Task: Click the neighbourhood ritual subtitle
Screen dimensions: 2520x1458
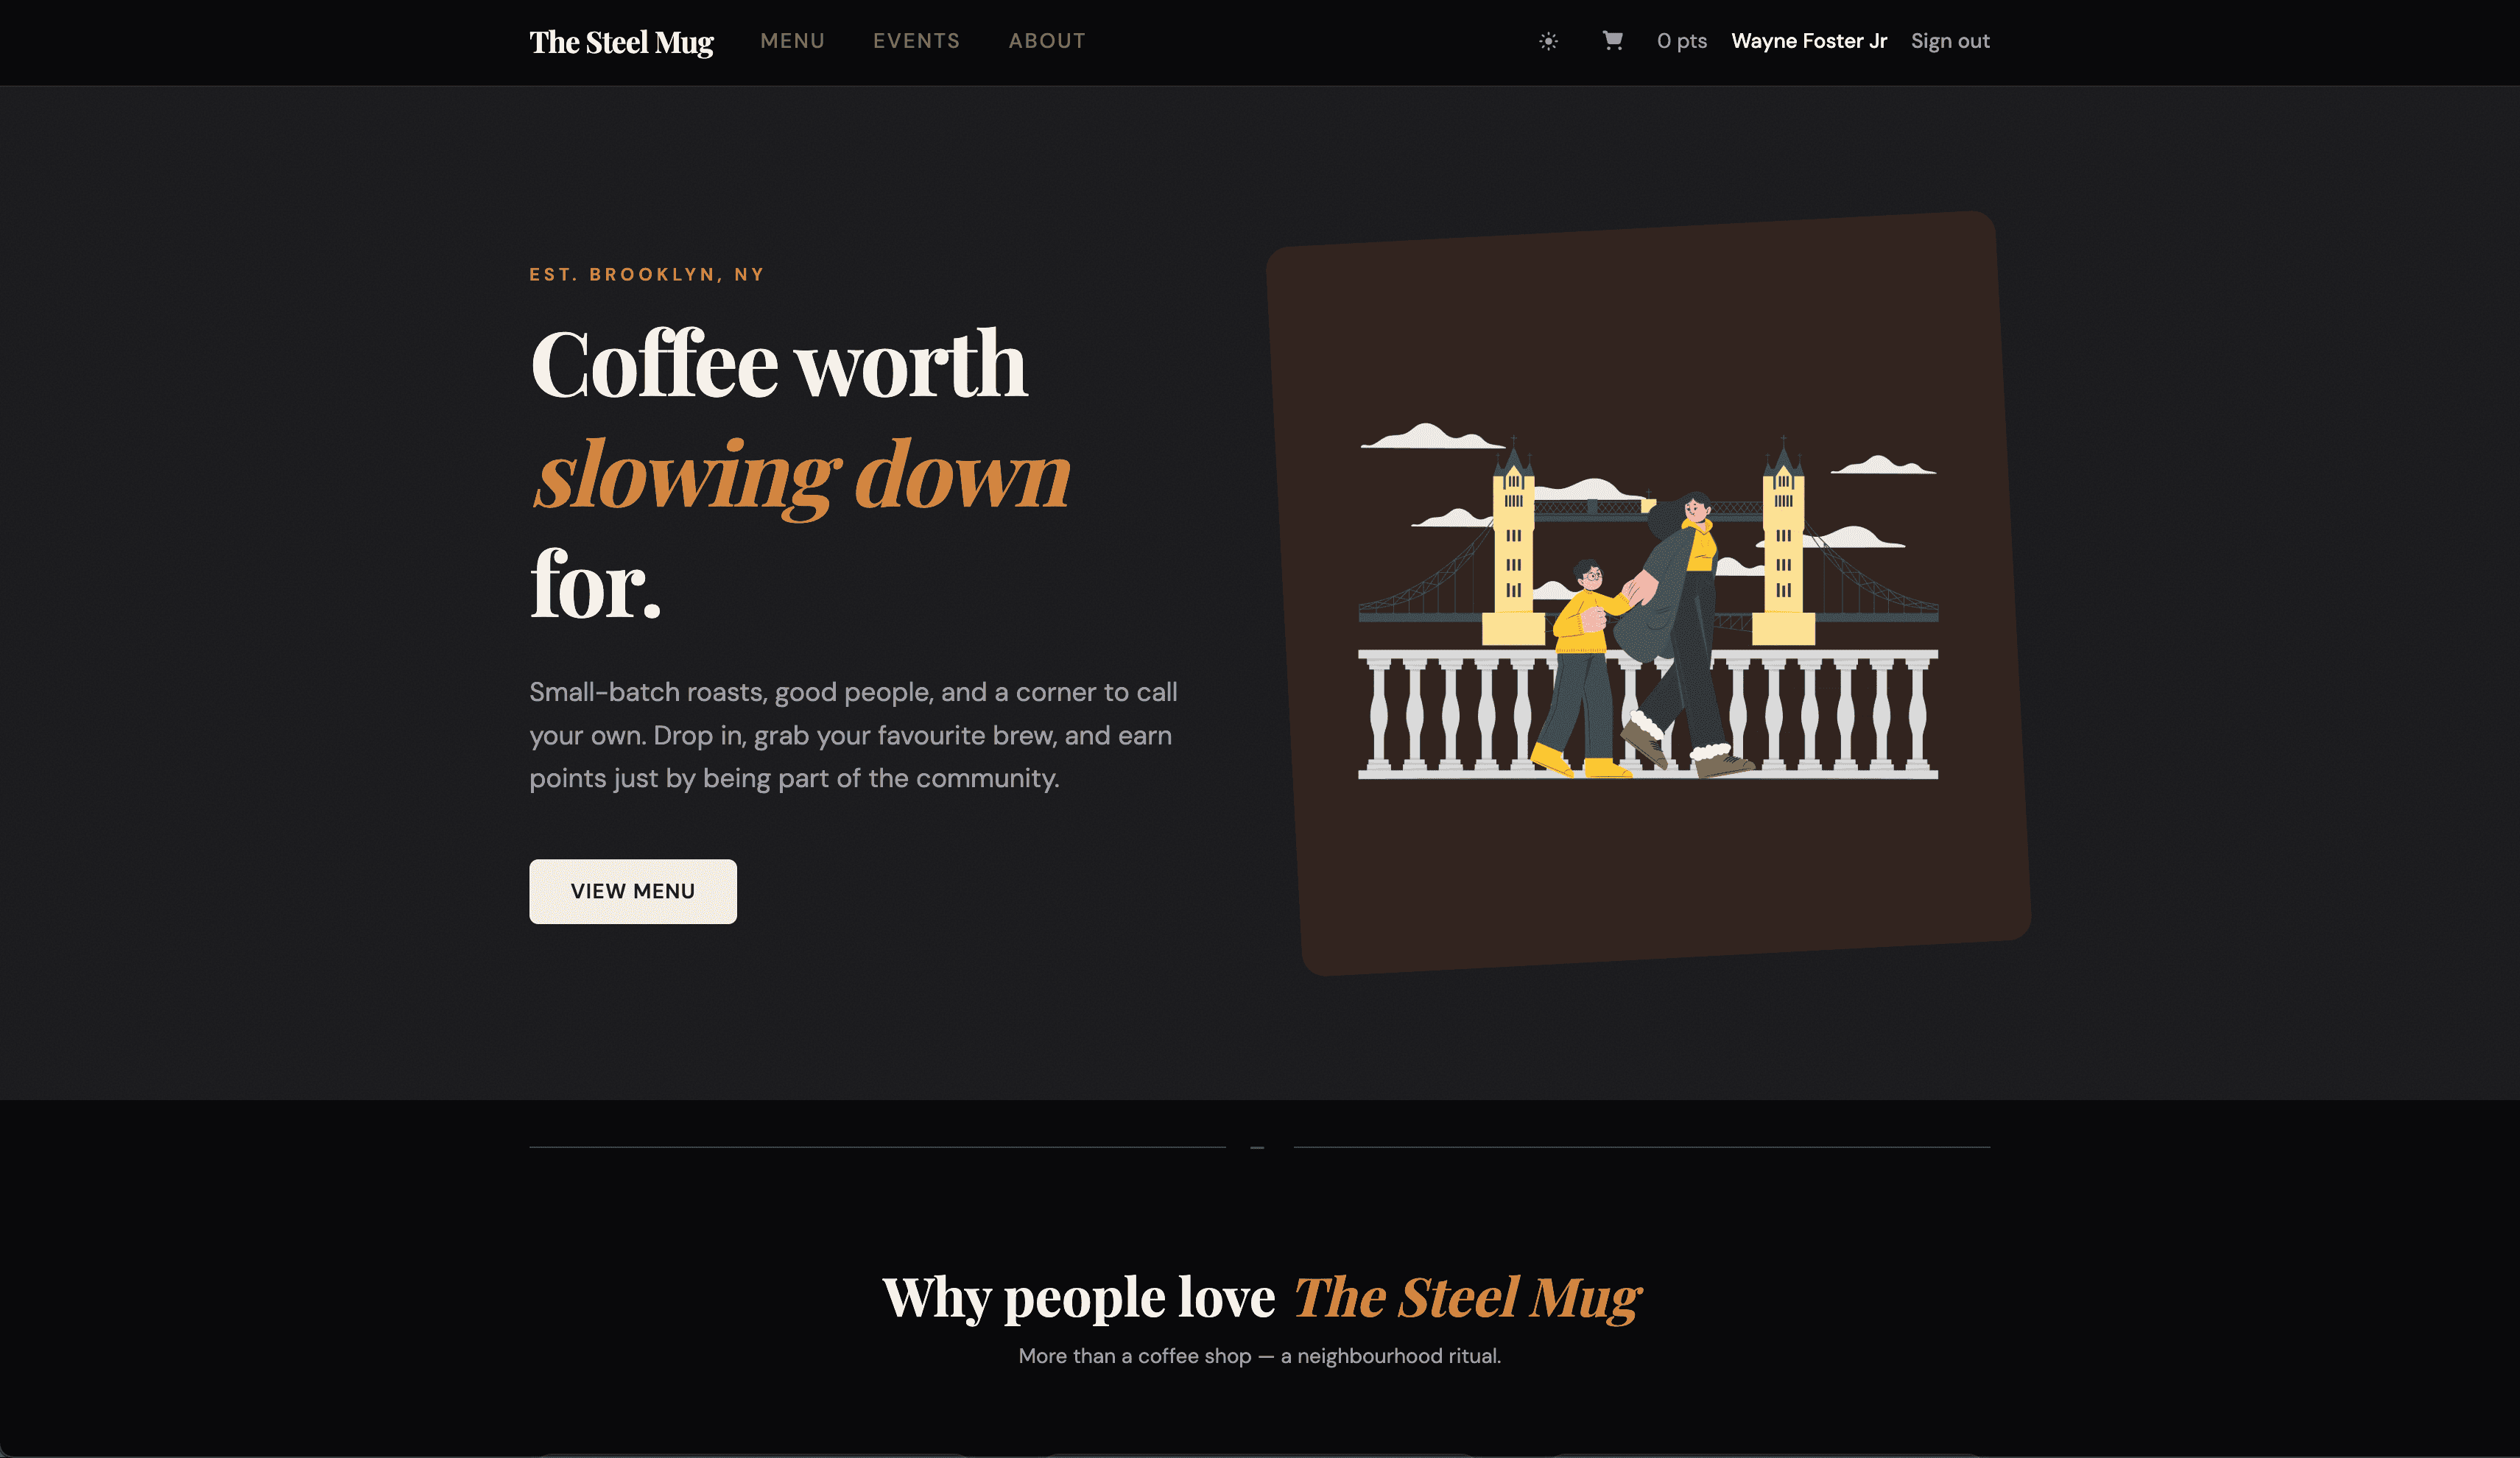Action: point(1259,1355)
